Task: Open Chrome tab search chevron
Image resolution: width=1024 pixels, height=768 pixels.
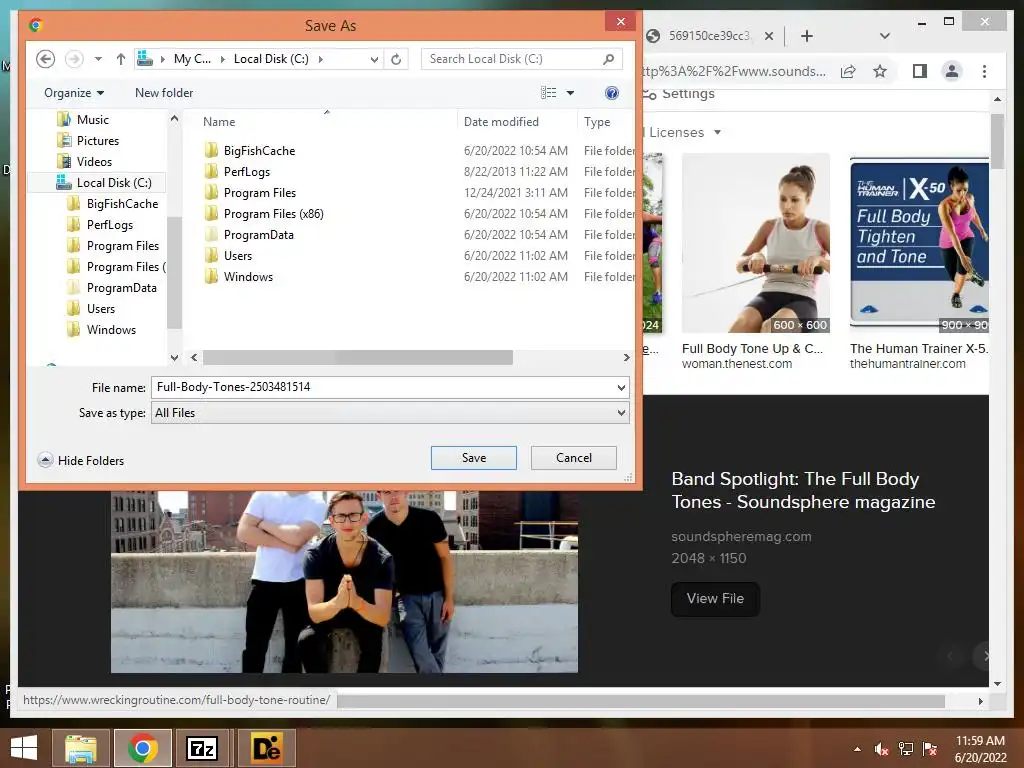Action: [884, 36]
